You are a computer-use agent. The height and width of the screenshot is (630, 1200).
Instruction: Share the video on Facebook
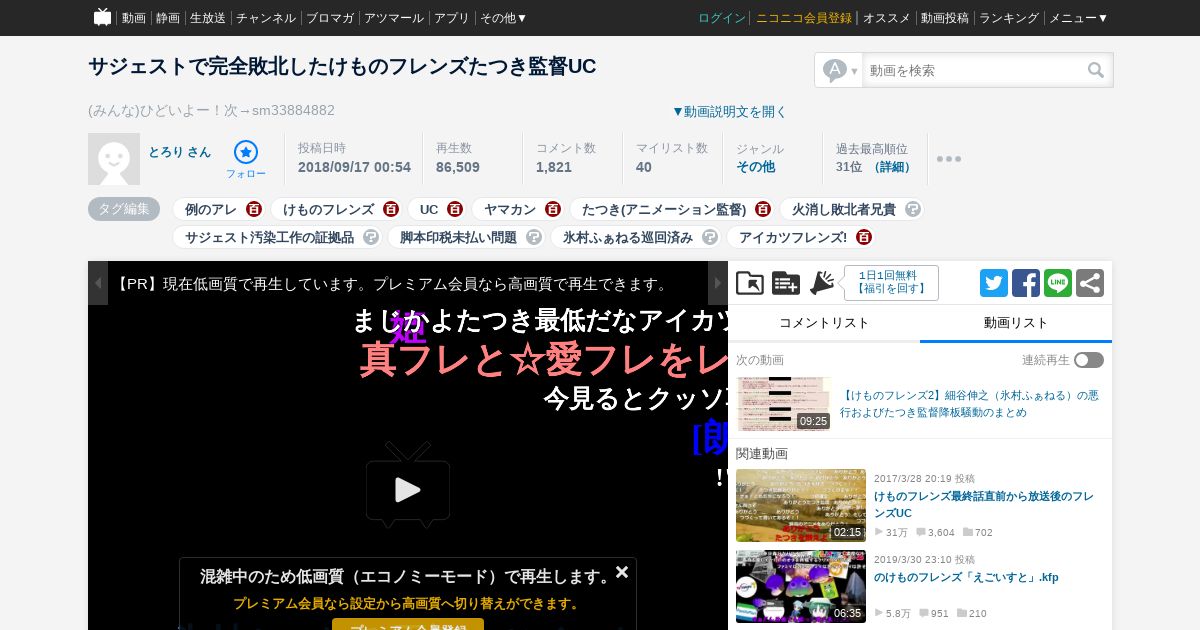click(x=1026, y=283)
